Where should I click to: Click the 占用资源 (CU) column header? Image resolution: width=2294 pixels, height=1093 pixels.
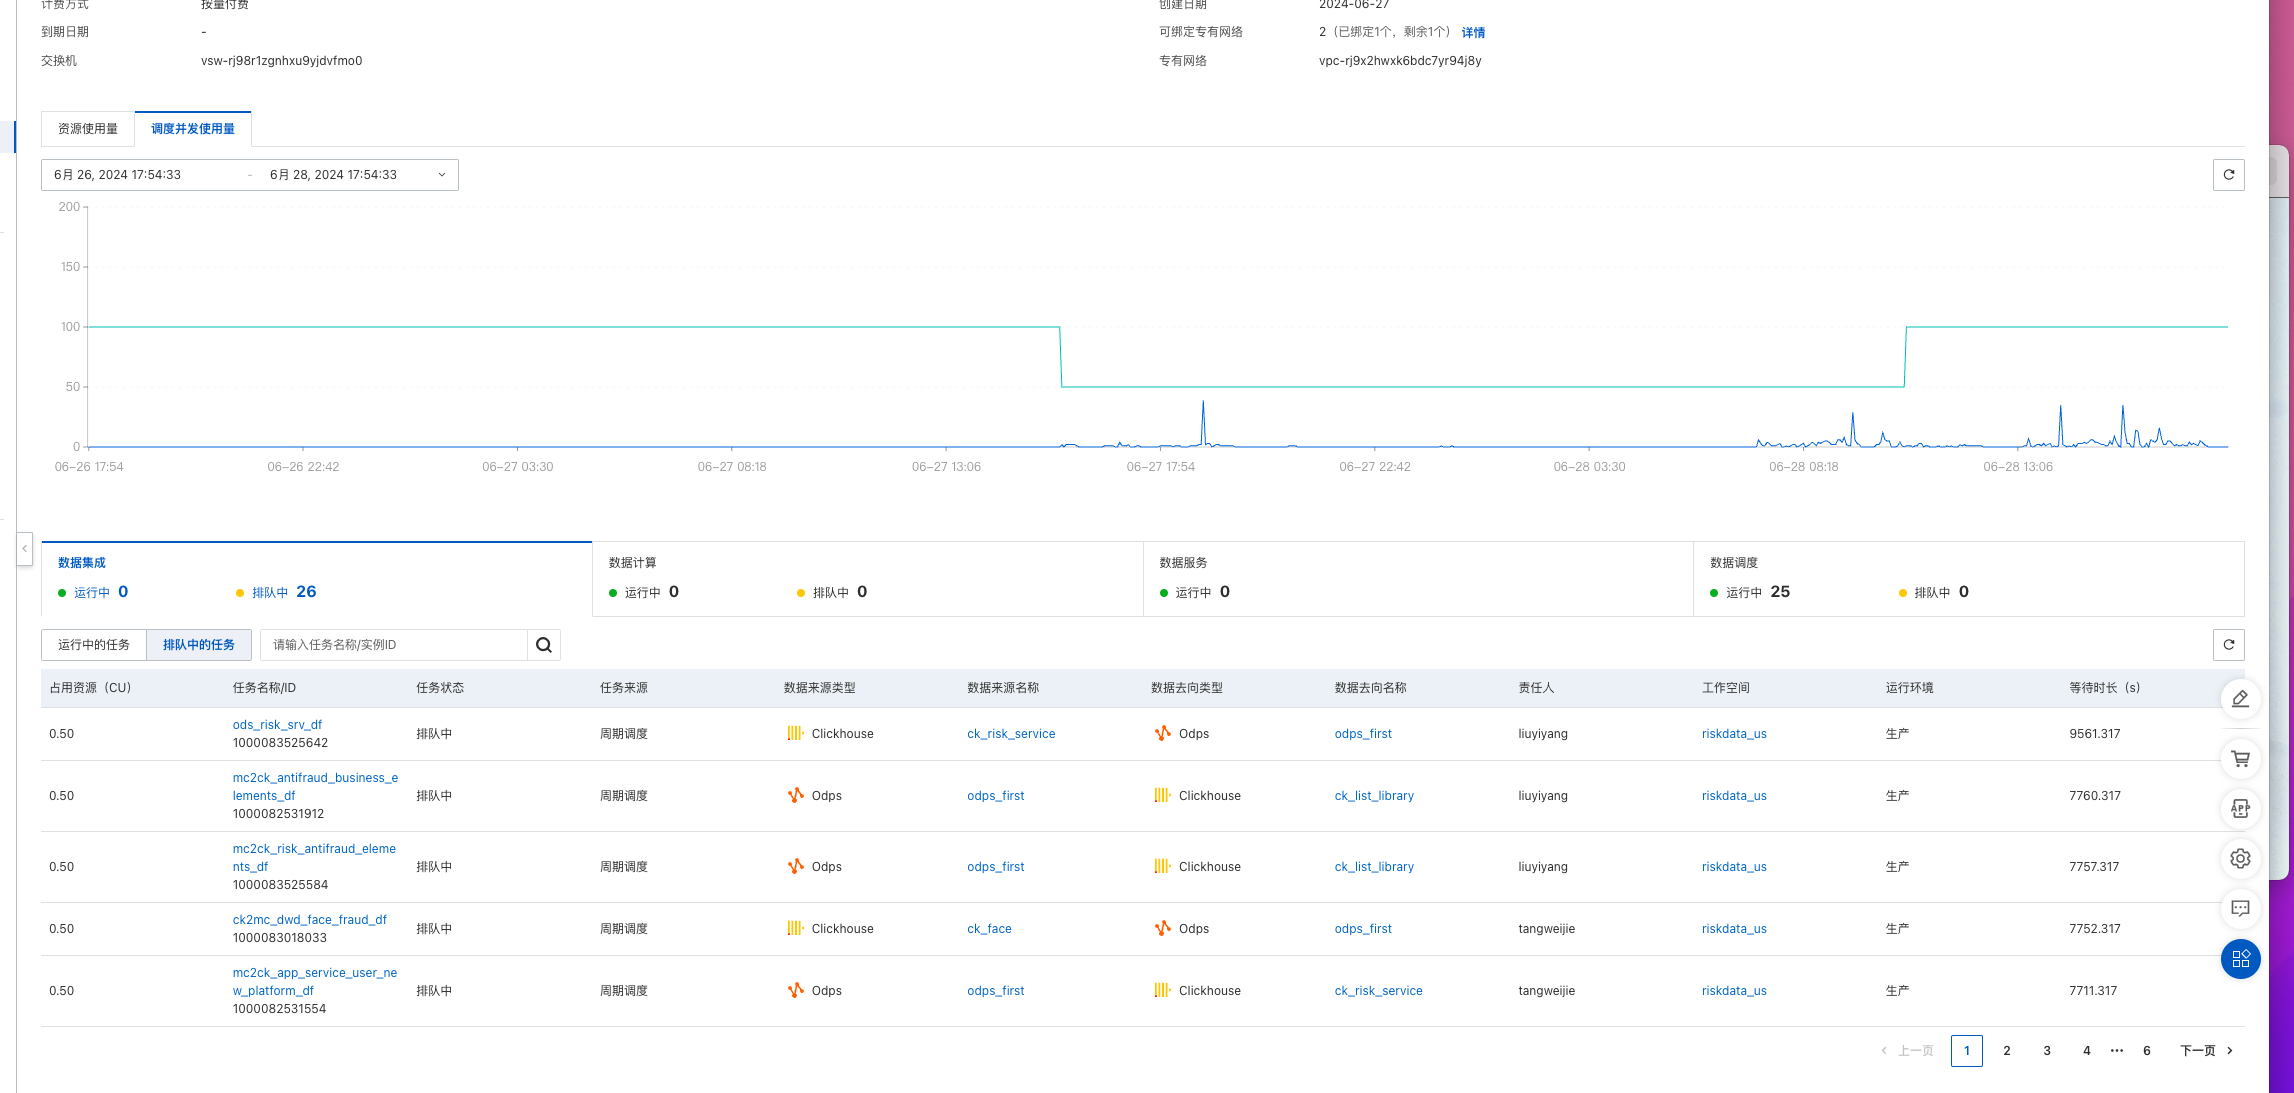tap(90, 688)
